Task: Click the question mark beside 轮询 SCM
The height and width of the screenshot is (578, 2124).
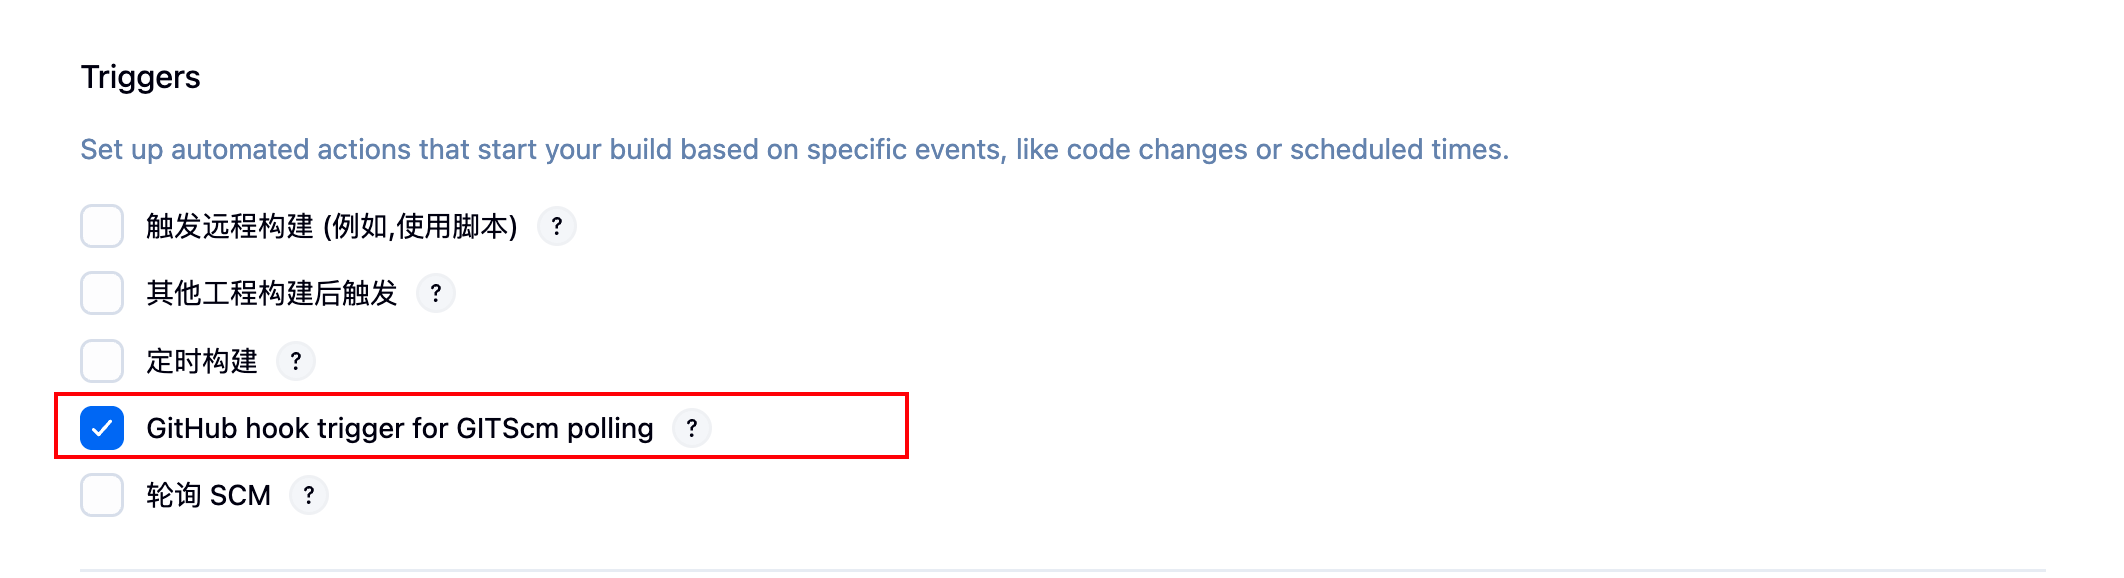Action: [309, 495]
